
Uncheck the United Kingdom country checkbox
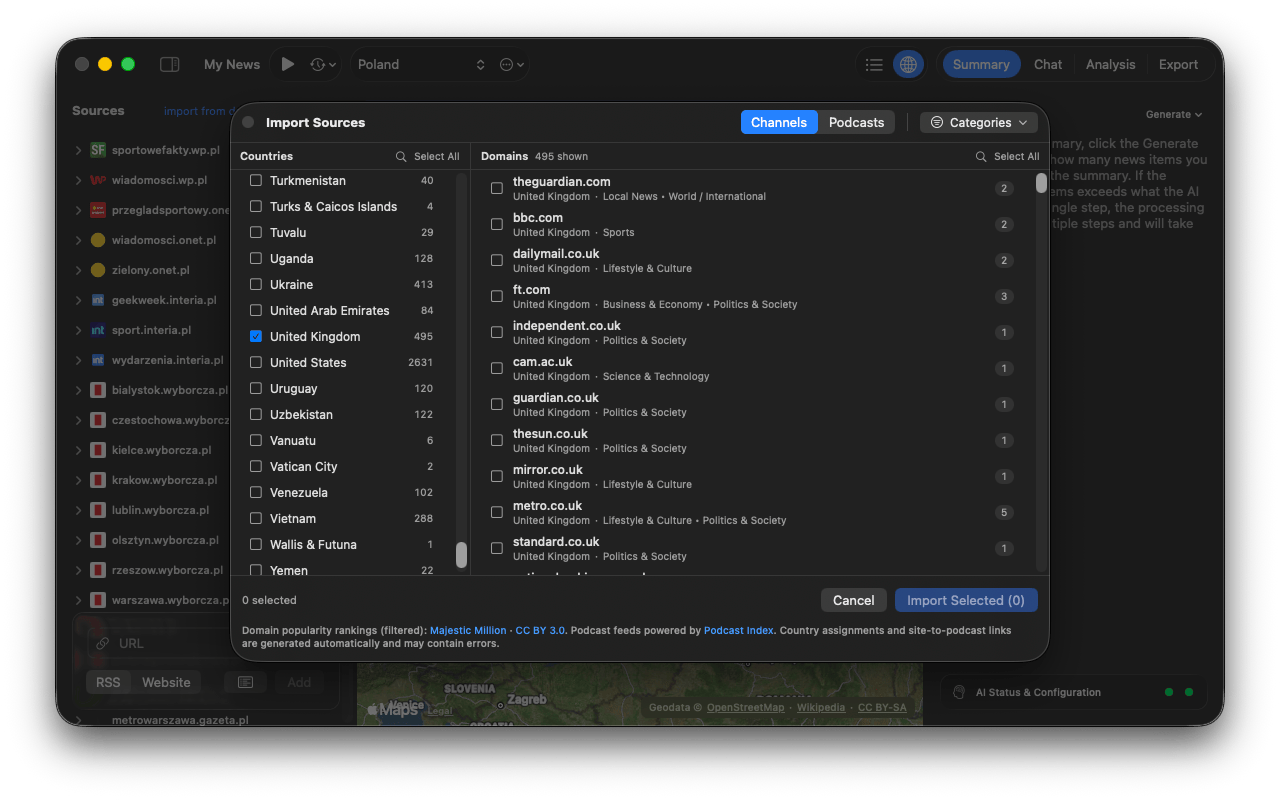tap(256, 337)
